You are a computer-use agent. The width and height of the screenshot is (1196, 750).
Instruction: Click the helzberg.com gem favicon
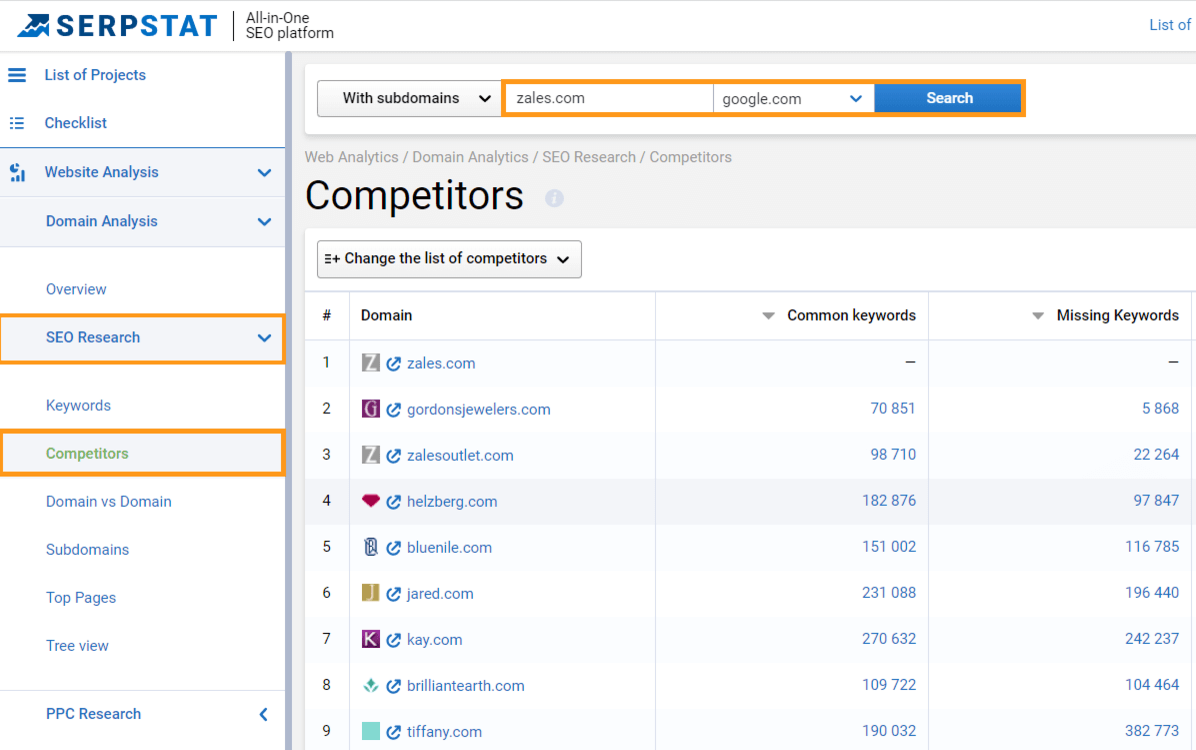coord(371,501)
